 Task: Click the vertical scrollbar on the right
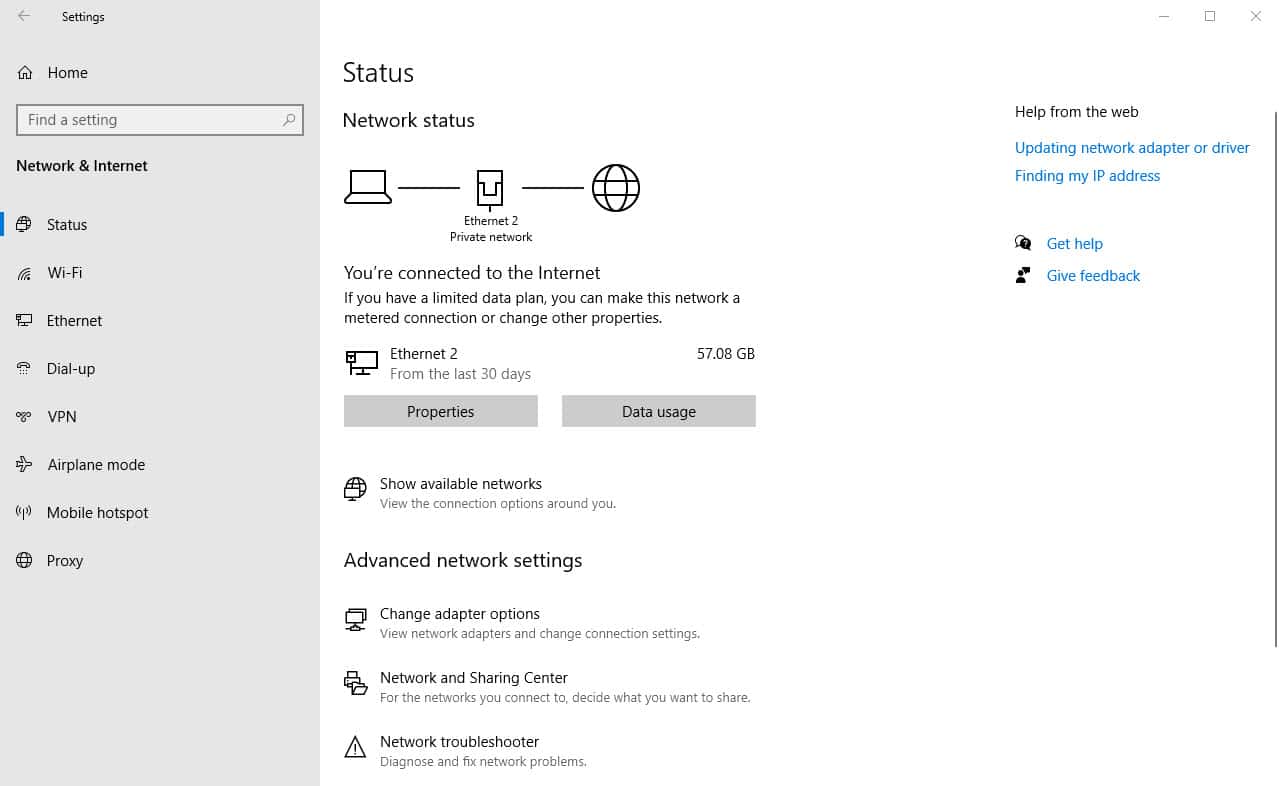pyautogui.click(x=1275, y=378)
